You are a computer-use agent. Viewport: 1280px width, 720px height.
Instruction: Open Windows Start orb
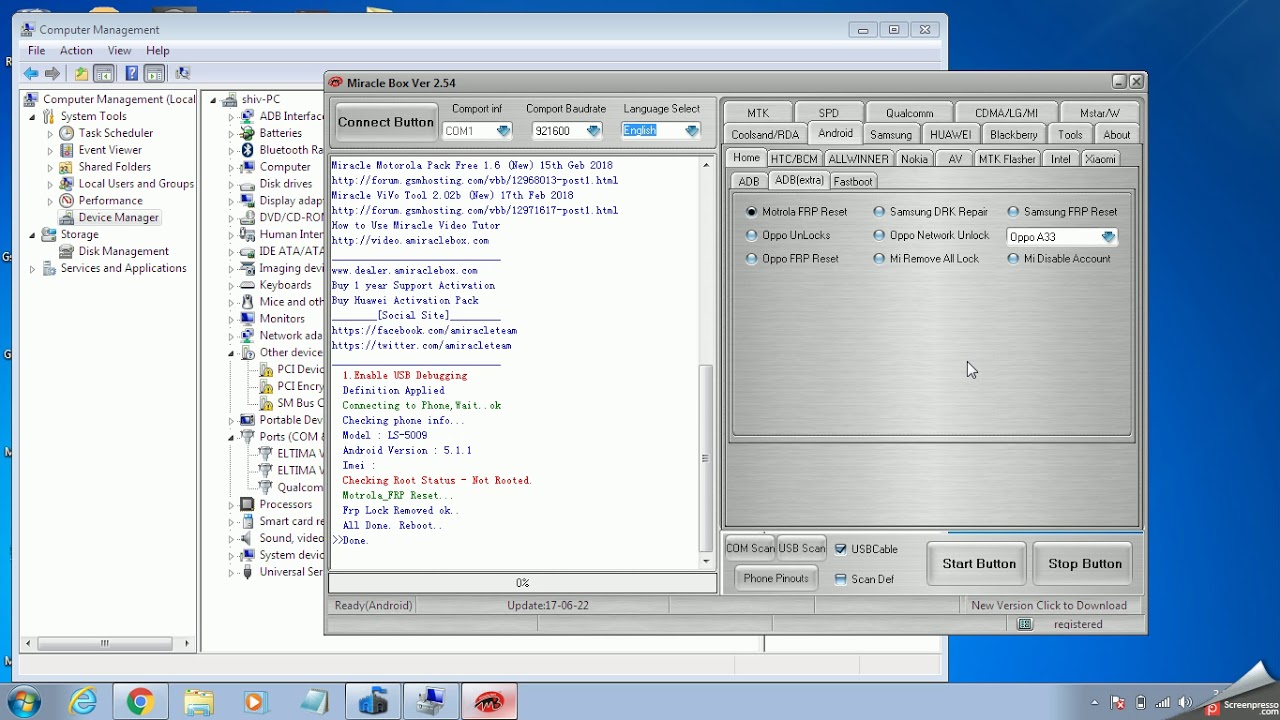click(x=24, y=701)
